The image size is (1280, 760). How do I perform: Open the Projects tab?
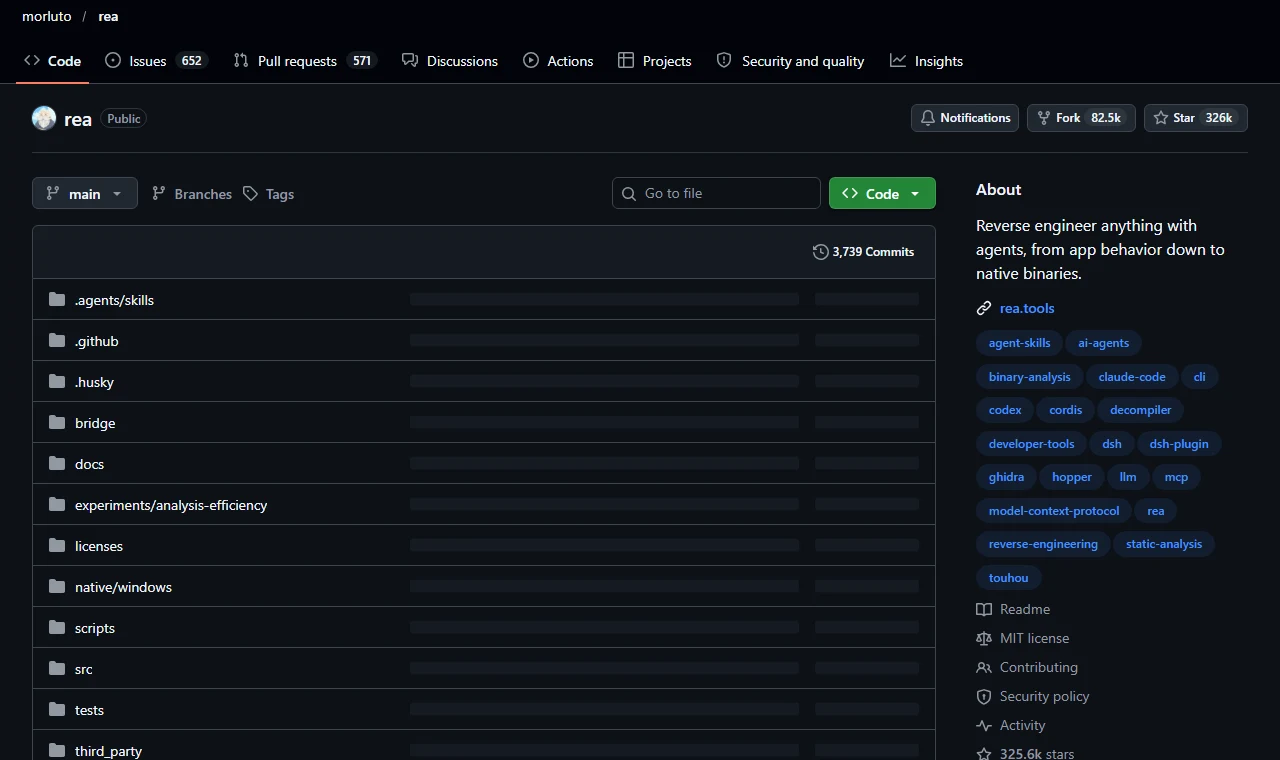coord(655,61)
